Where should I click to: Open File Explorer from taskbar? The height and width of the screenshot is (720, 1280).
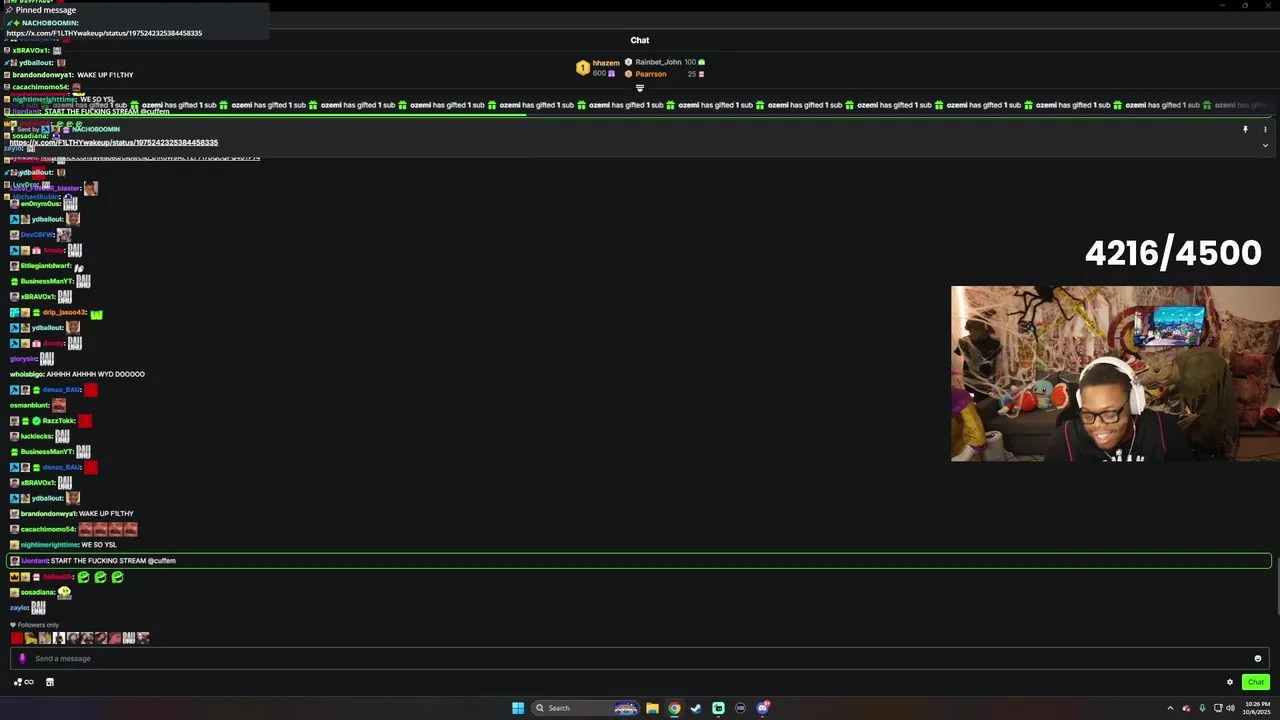[x=652, y=708]
